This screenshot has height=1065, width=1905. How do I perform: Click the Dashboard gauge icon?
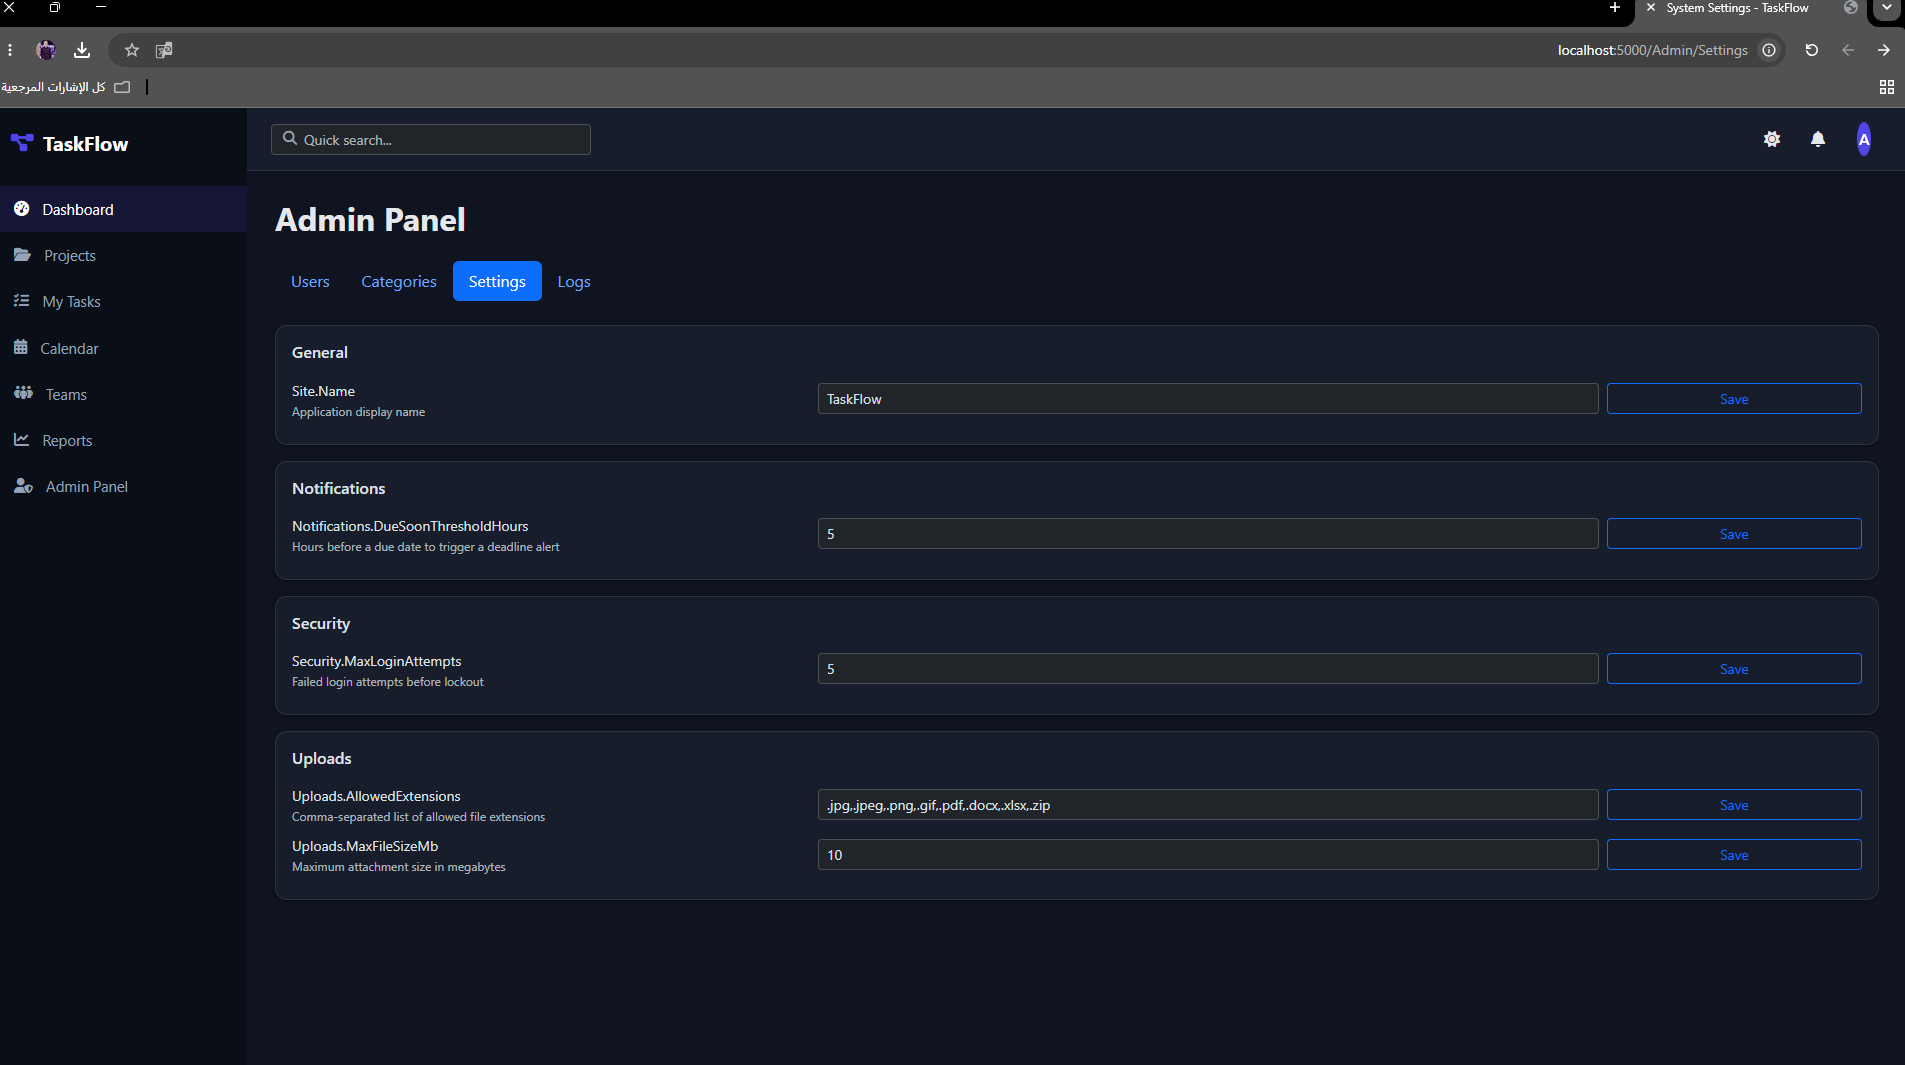click(x=21, y=209)
